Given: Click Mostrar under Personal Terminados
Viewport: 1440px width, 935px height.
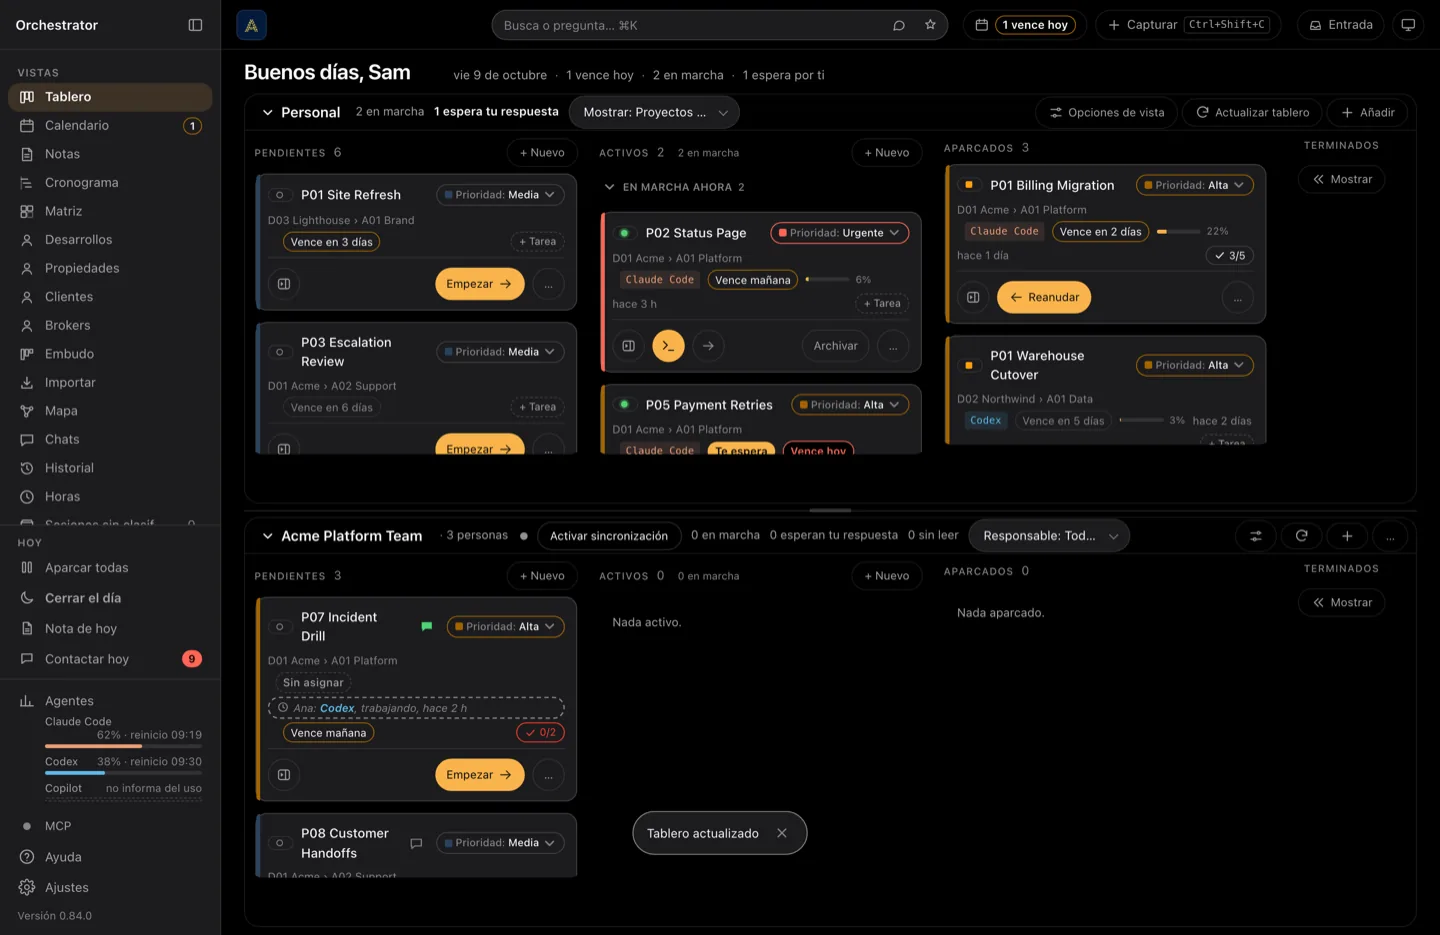Looking at the screenshot, I should pyautogui.click(x=1341, y=179).
